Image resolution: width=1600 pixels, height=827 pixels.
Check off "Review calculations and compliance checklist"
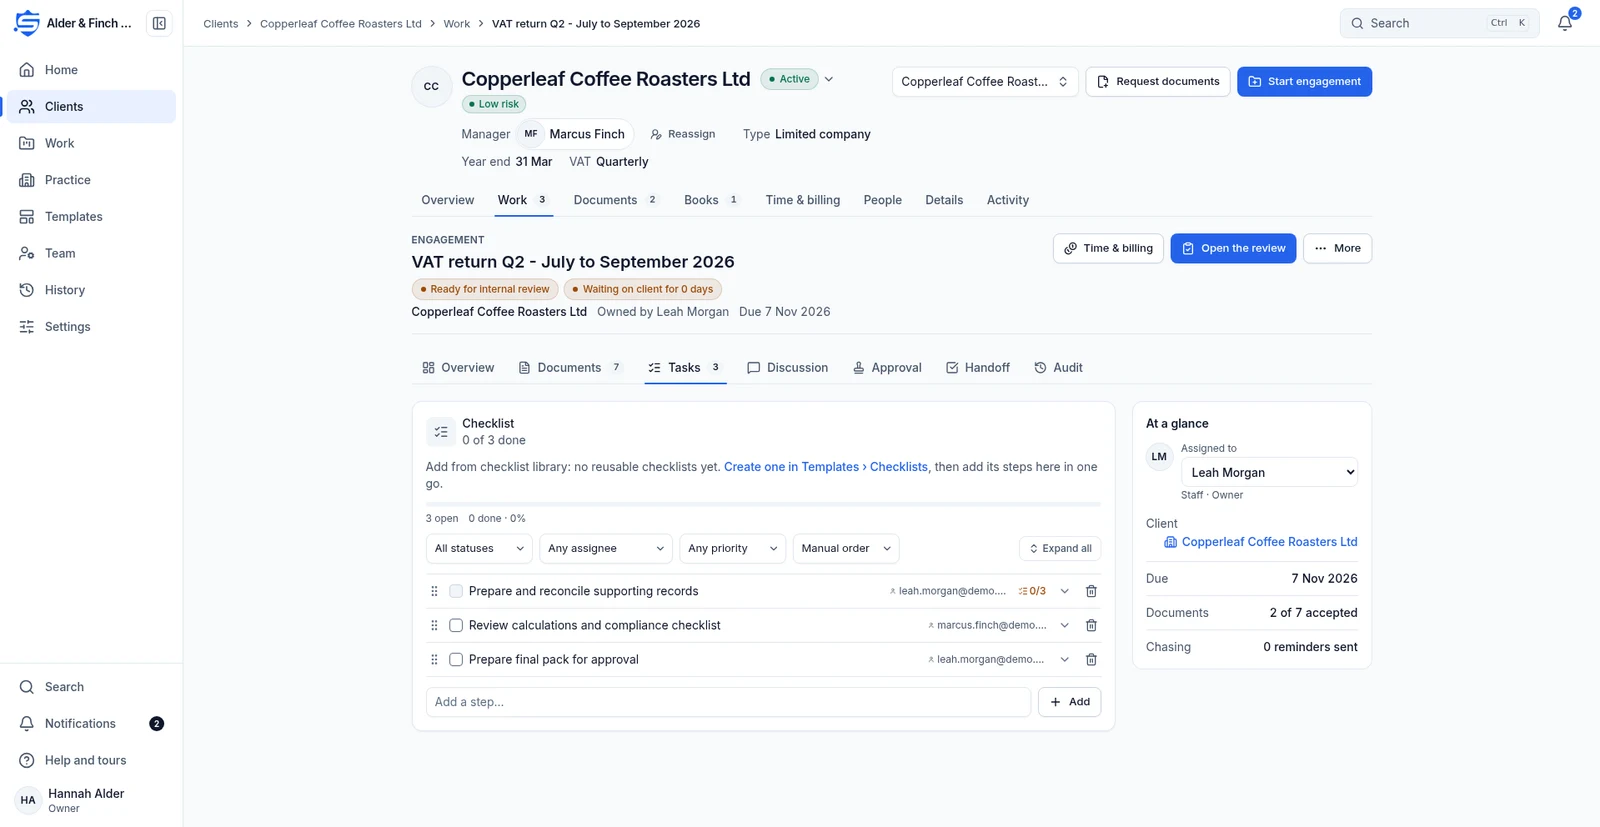pyautogui.click(x=456, y=625)
